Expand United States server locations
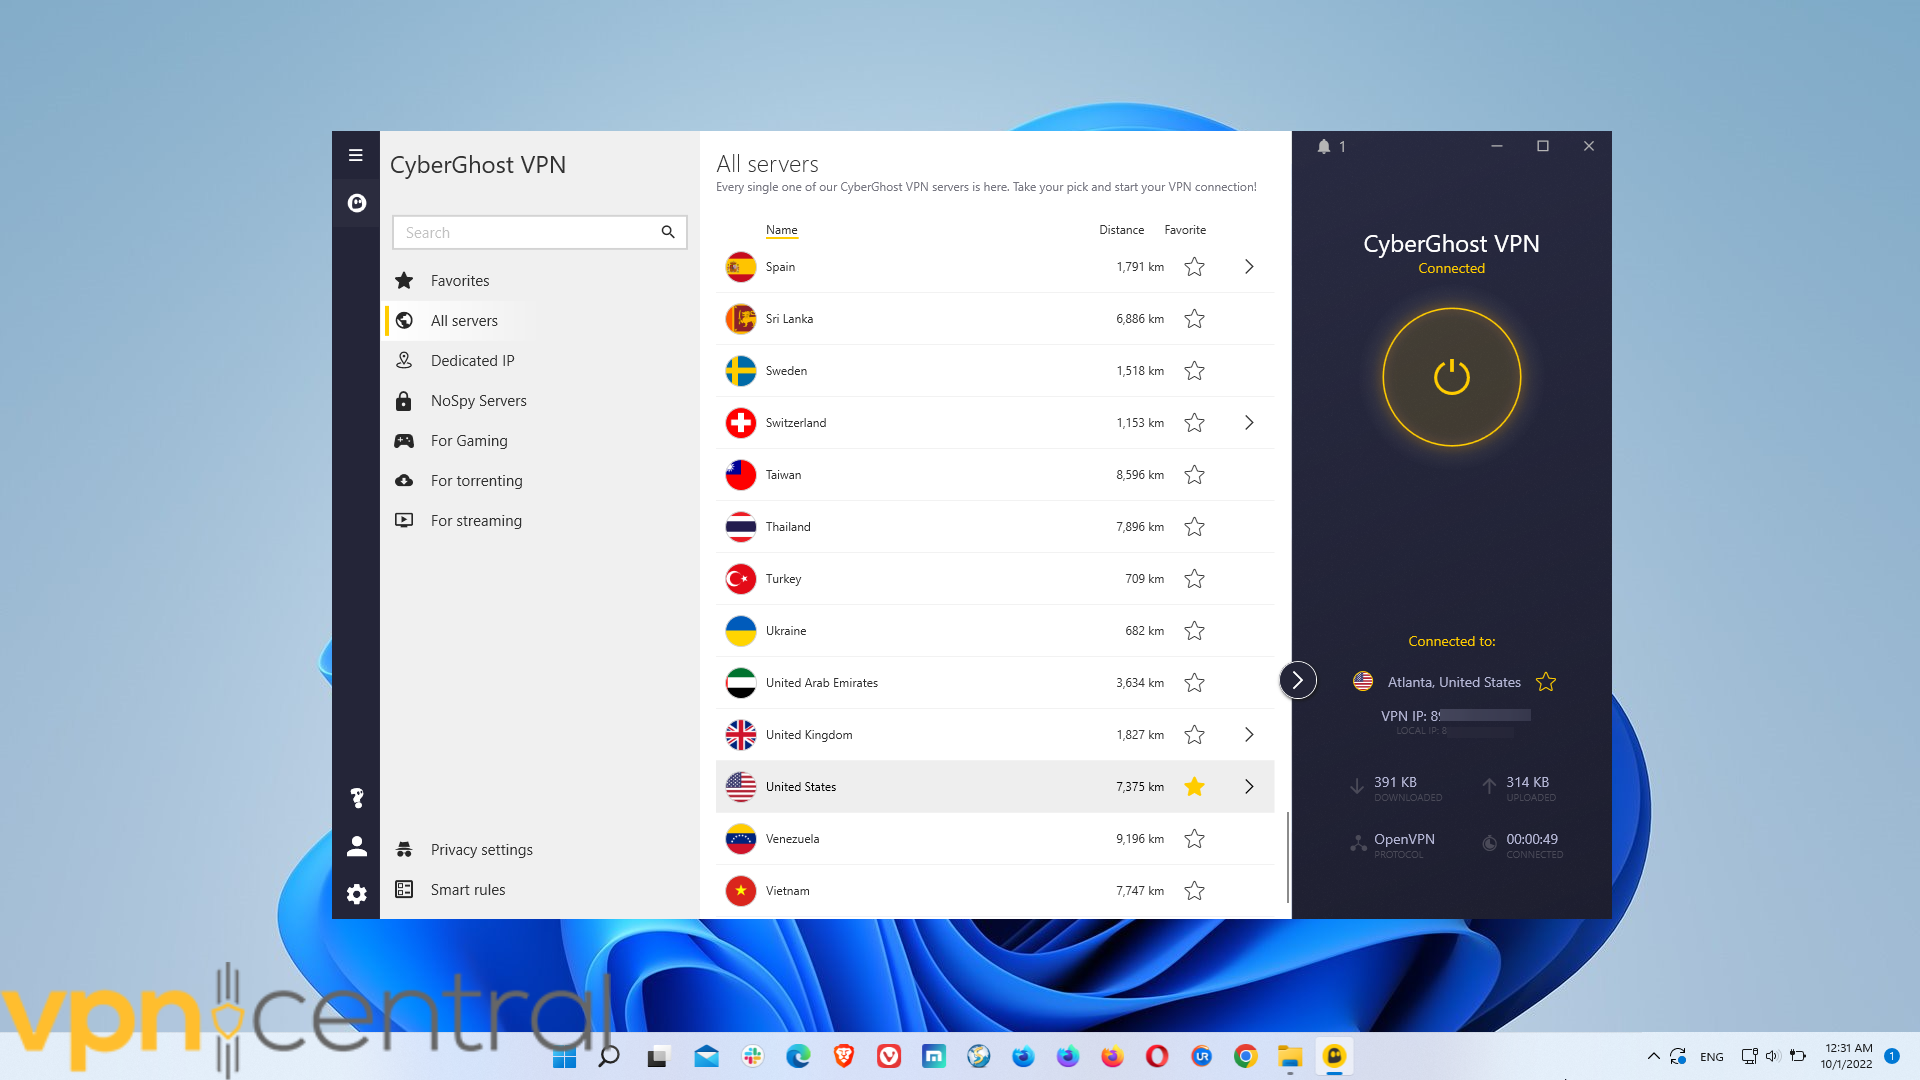Screen dimensions: 1920x1080 coord(1249,787)
